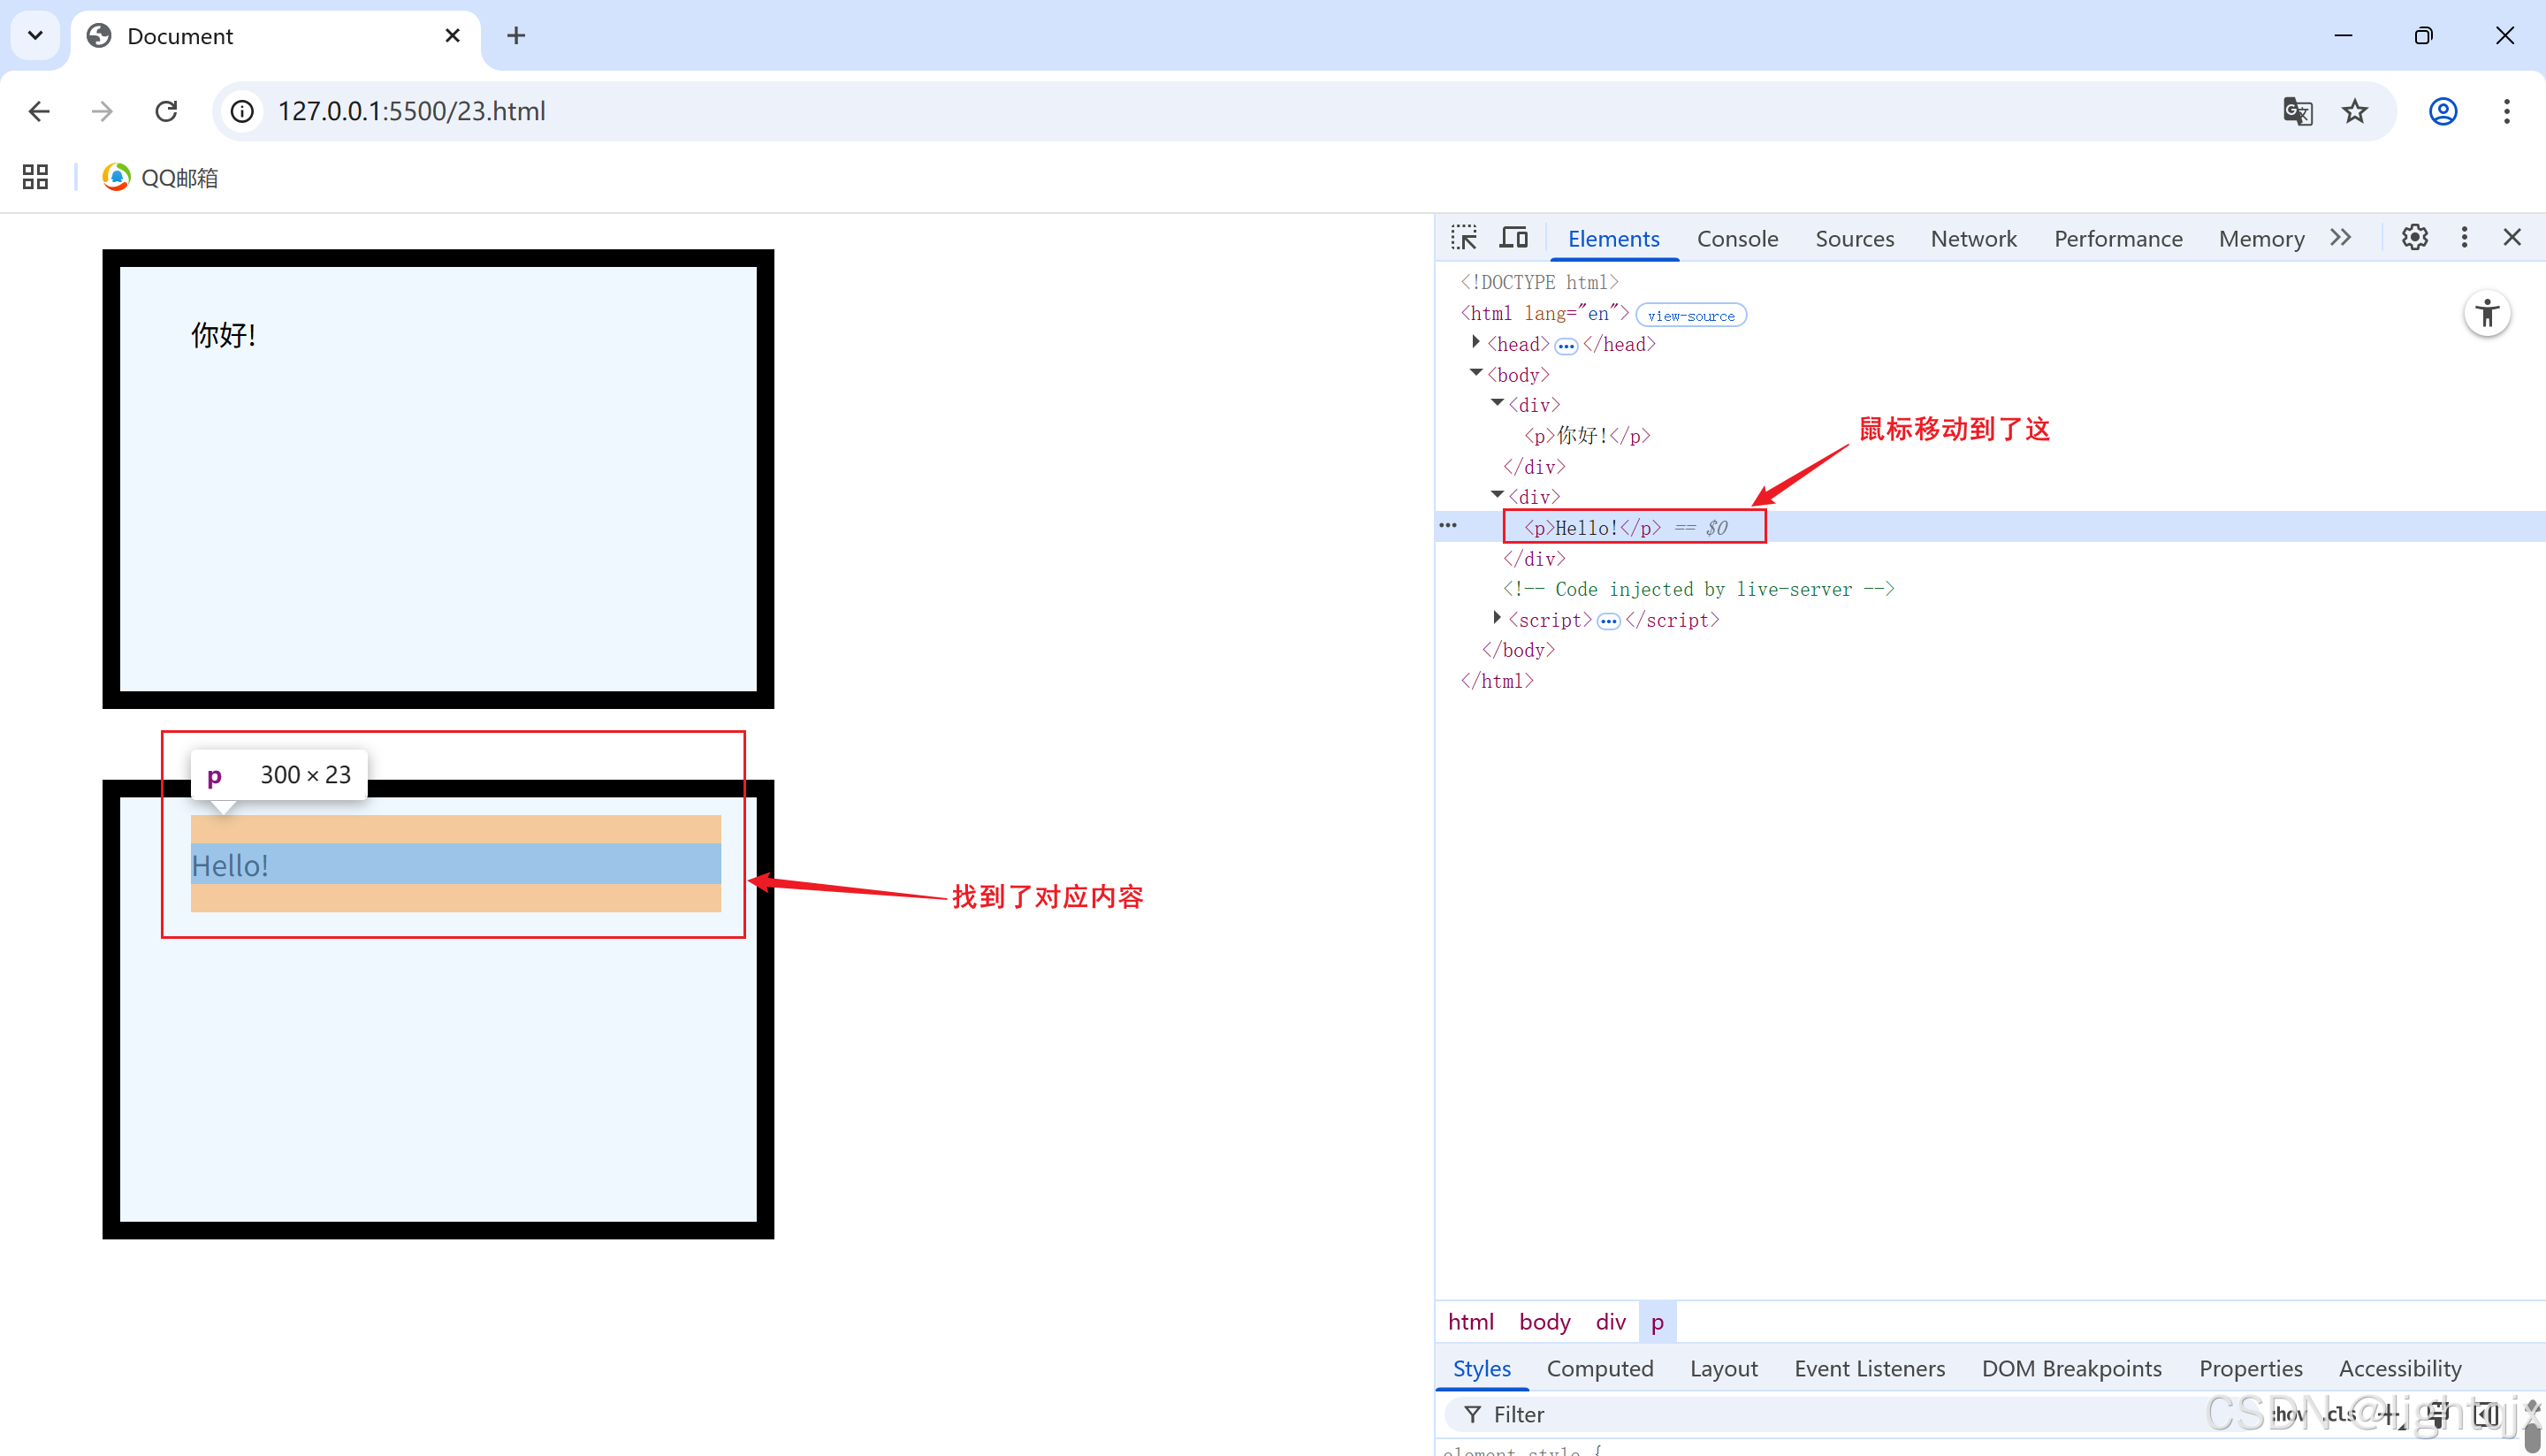Expand the head element node
2546x1456 pixels.
pos(1476,343)
